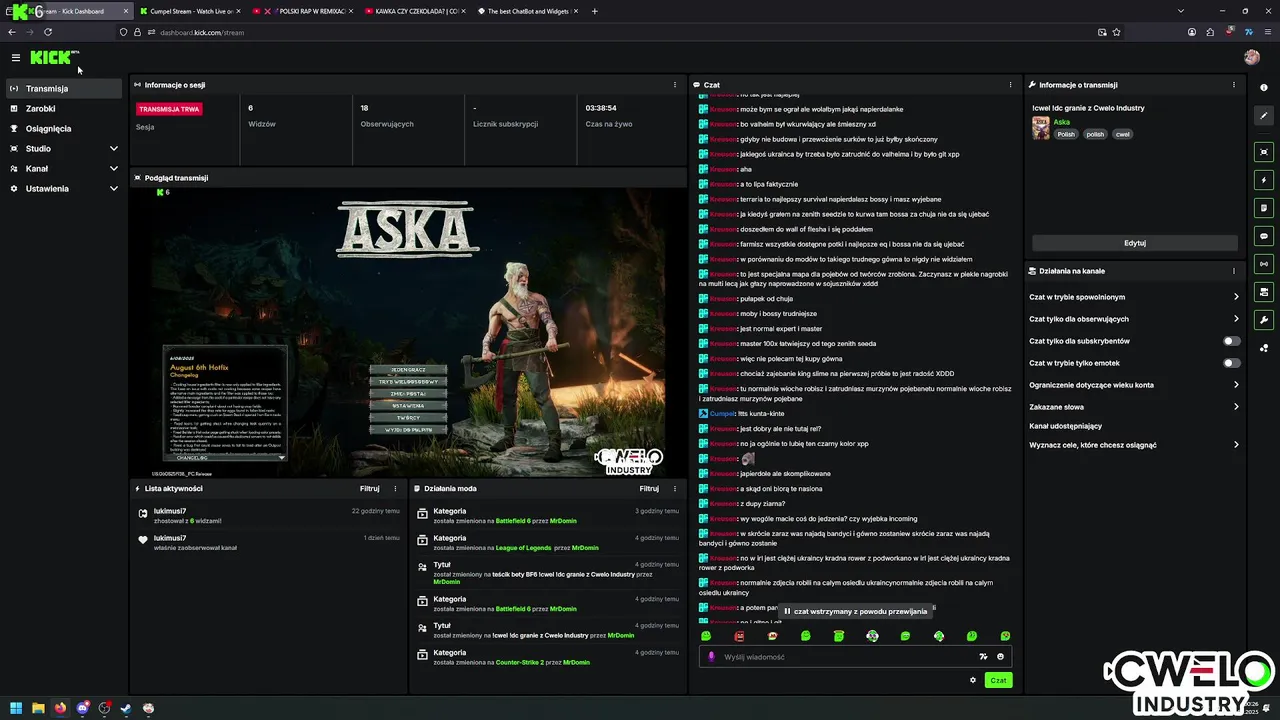
Task: Toggle the chat bubble widget icon in right rail
Action: tap(1264, 236)
